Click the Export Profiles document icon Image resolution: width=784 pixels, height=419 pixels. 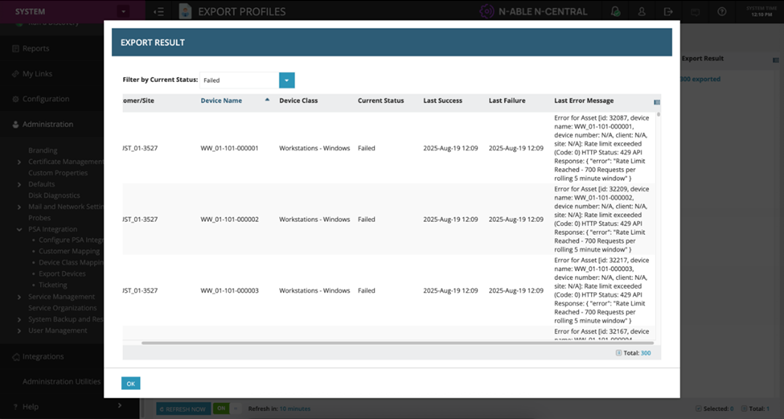(185, 12)
